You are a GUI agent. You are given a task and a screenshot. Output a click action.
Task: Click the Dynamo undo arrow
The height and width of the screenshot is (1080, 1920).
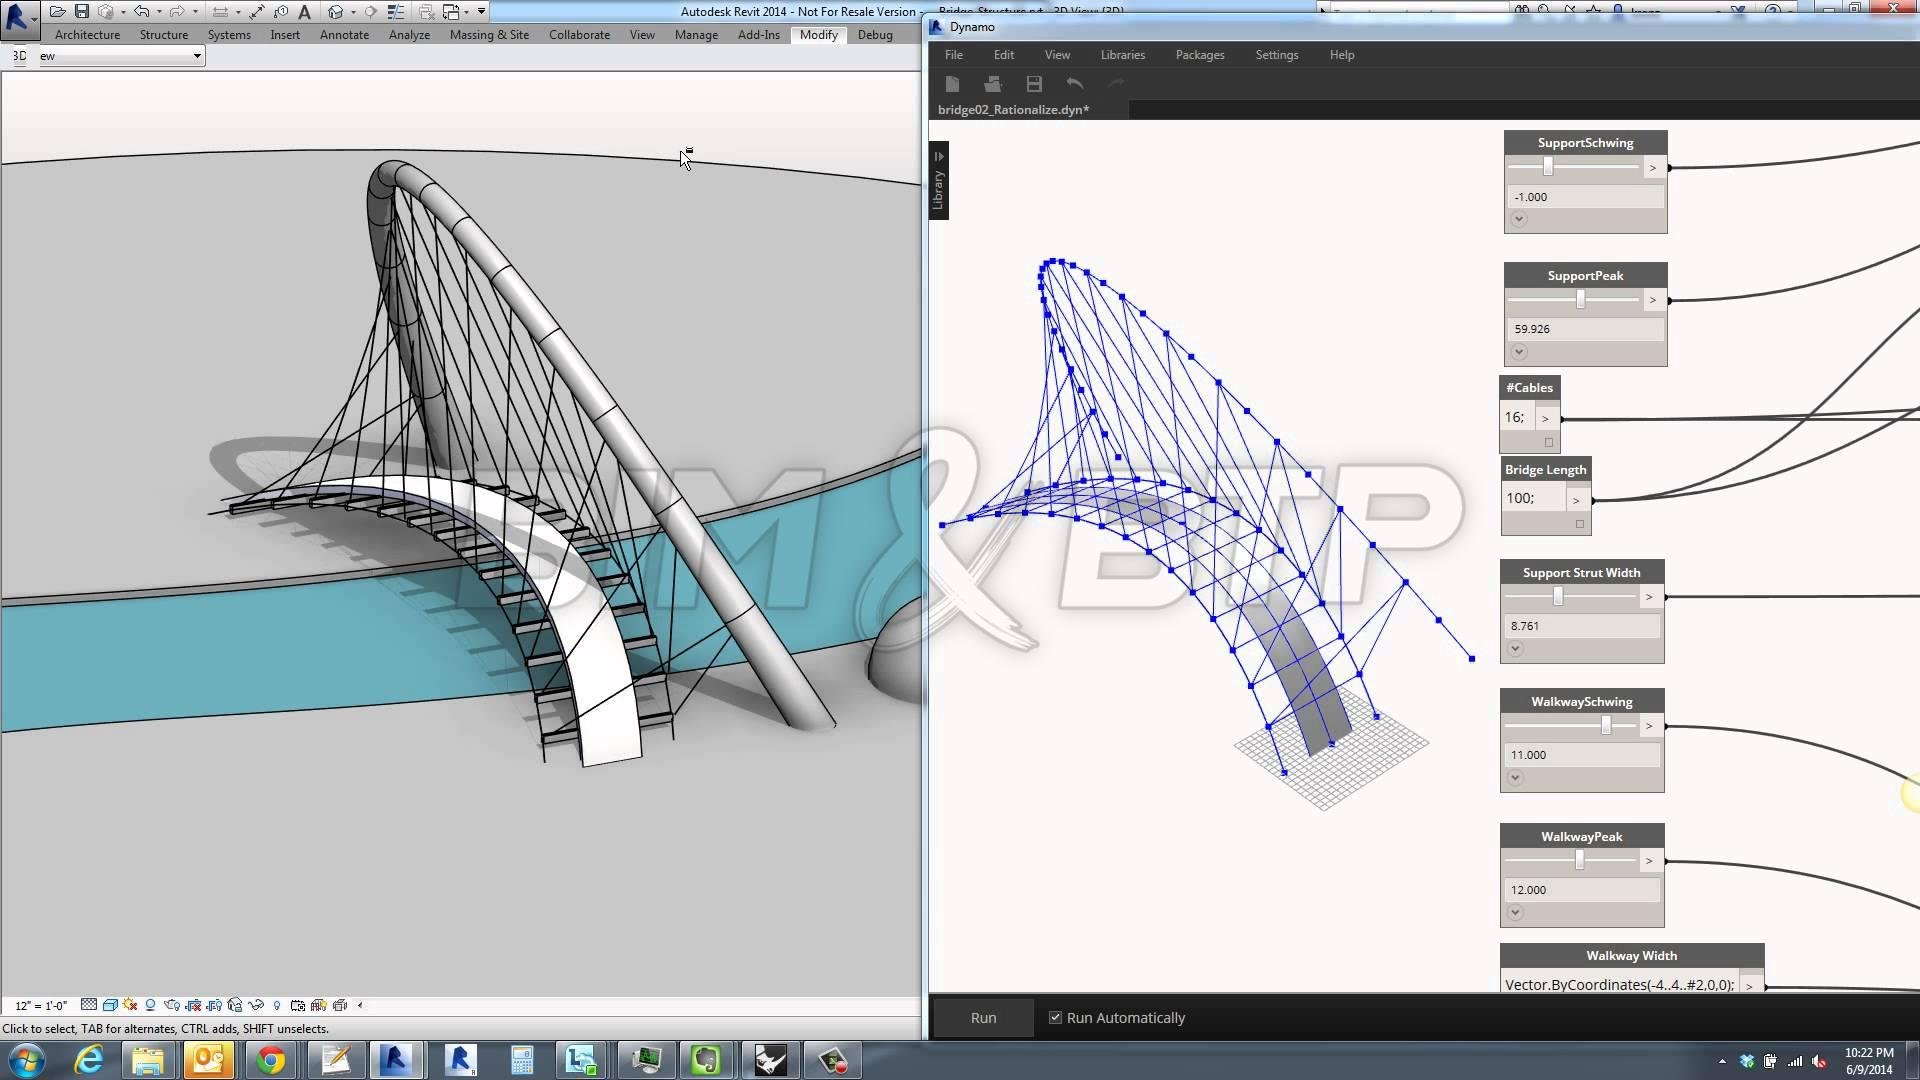click(x=1075, y=84)
